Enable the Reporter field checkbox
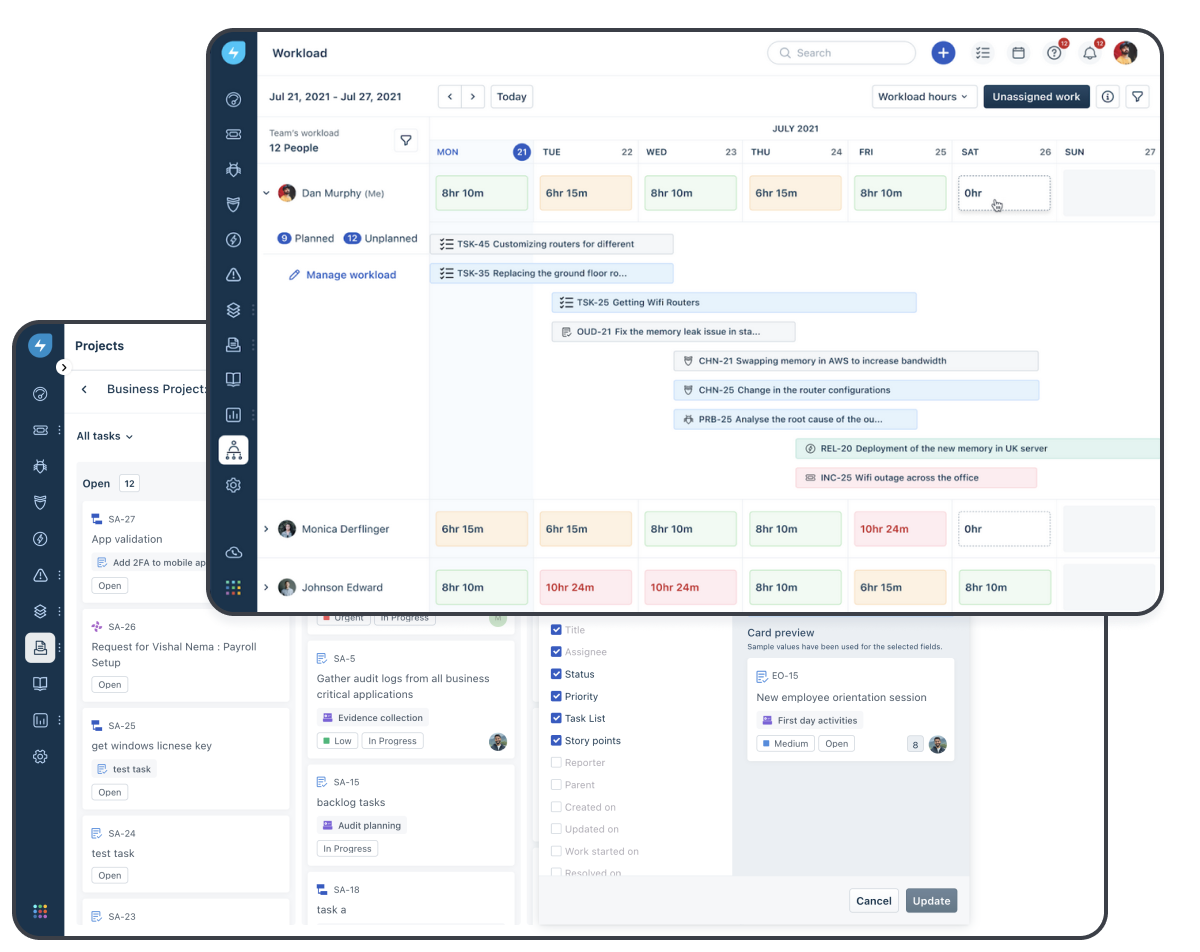 point(556,763)
